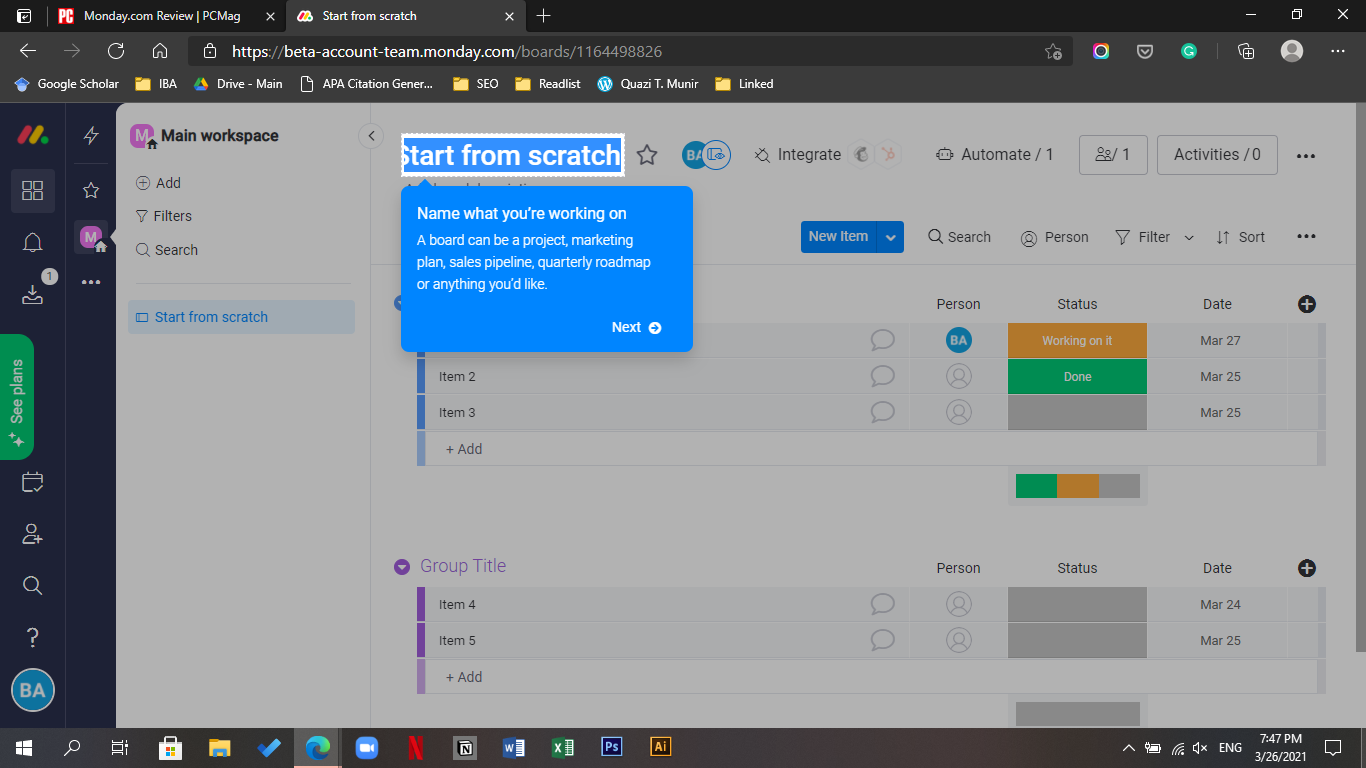Image resolution: width=1366 pixels, height=768 pixels.
Task: Open the conversation bubble for Item 5
Action: (x=882, y=640)
